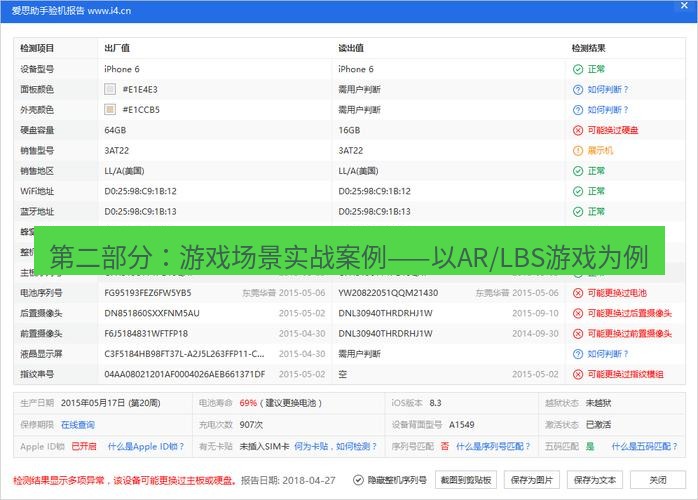Click the green check icon for 蓝牙地址
The width and height of the screenshot is (698, 500).
[578, 211]
